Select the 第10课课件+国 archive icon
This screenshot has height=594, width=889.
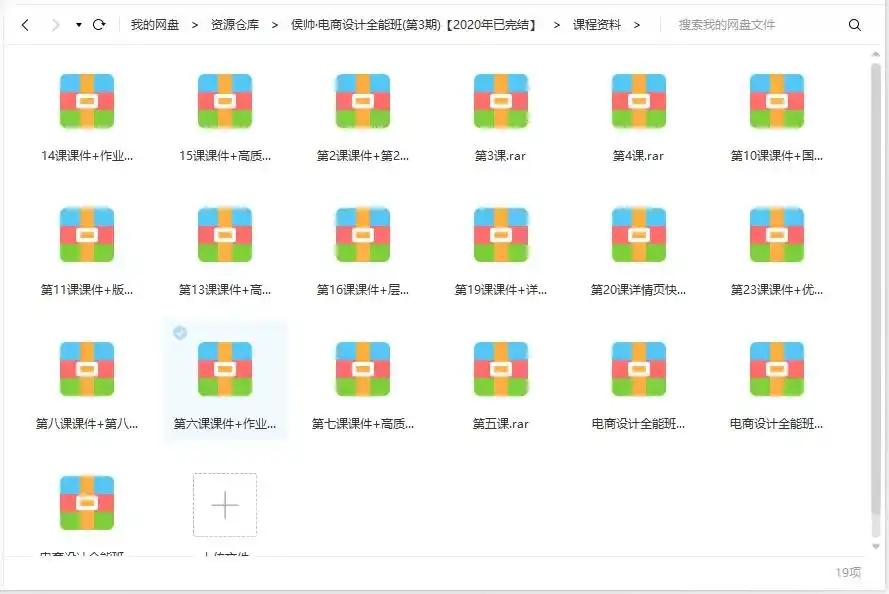pos(777,101)
